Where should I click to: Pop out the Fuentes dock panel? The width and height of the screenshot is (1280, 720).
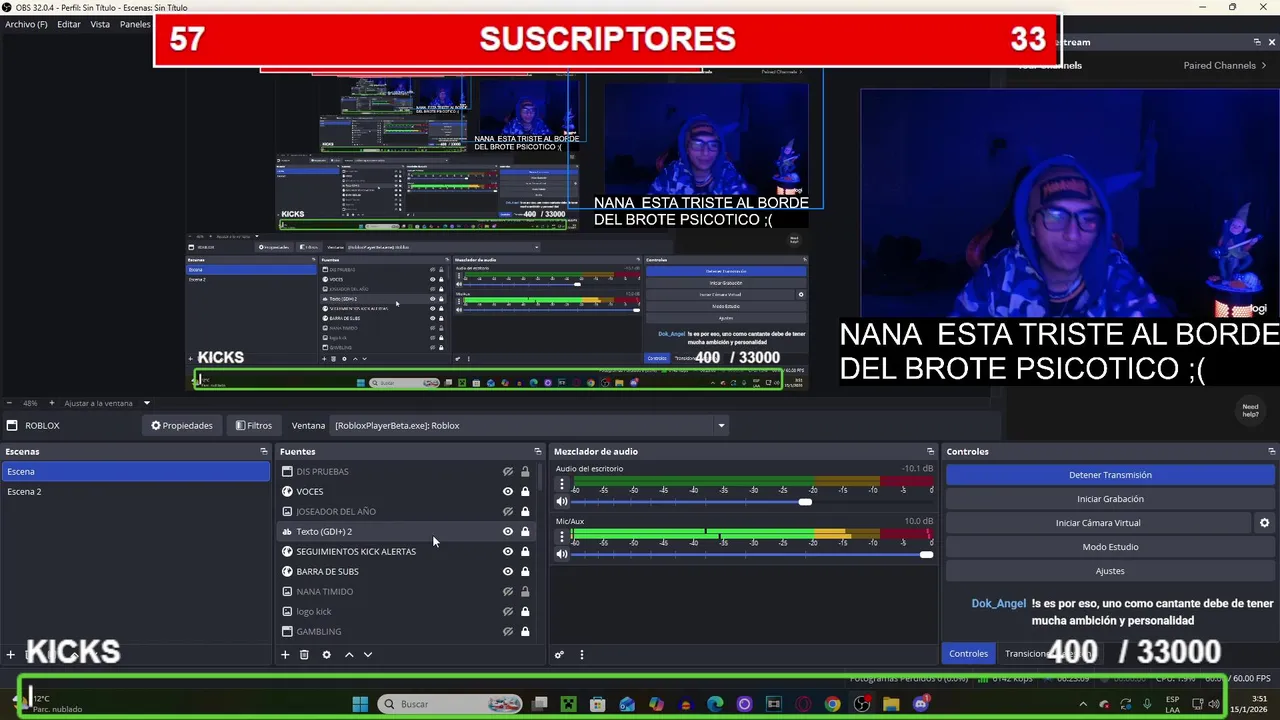click(x=538, y=452)
